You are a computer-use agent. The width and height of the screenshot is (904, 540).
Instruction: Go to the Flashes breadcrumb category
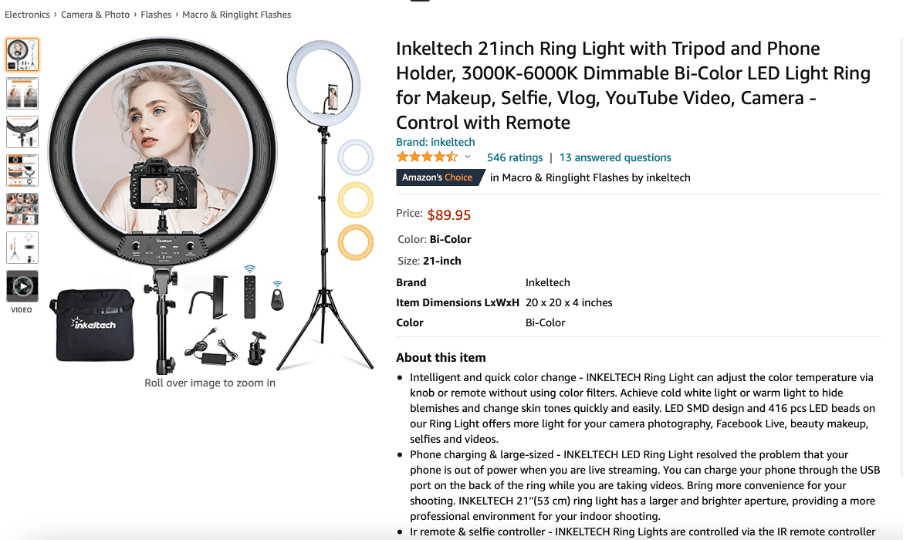(156, 15)
